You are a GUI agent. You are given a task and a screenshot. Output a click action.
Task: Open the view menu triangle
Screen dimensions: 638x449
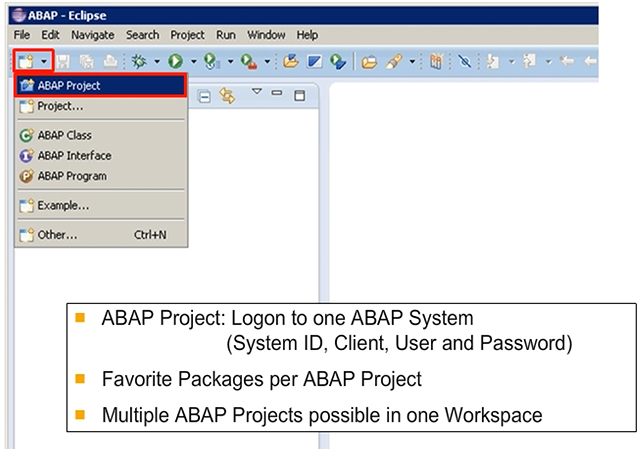pyautogui.click(x=256, y=93)
